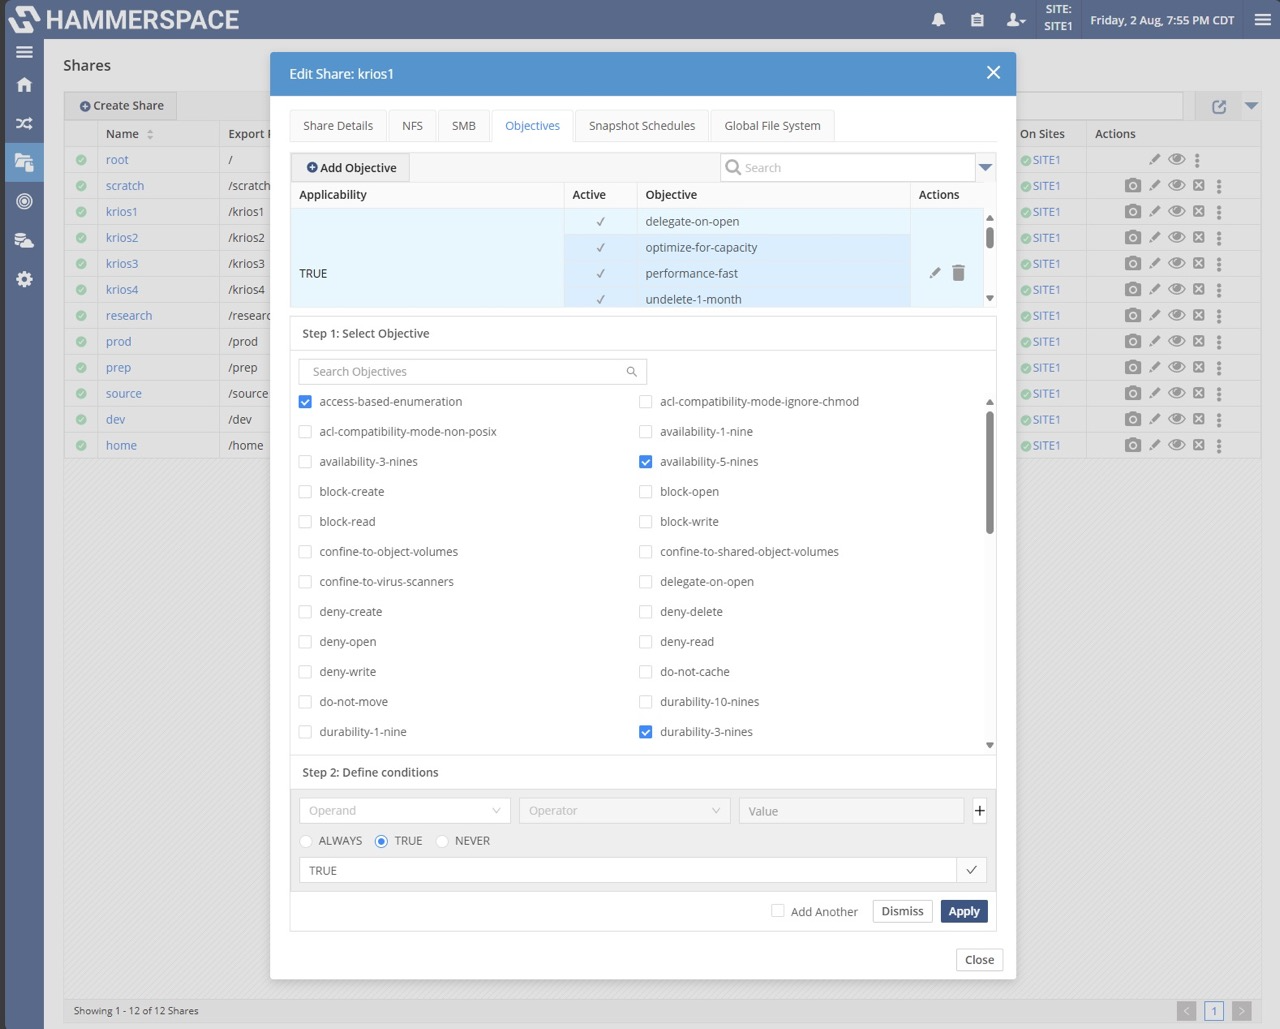Click the camera snapshot icon for the scratch share
1280x1029 pixels.
coord(1132,185)
